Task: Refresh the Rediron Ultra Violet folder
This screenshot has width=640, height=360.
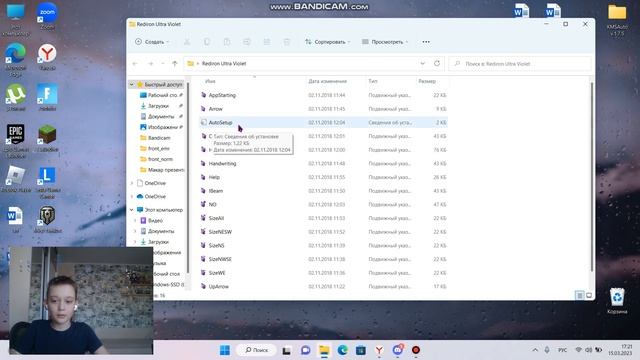Action: pos(437,64)
